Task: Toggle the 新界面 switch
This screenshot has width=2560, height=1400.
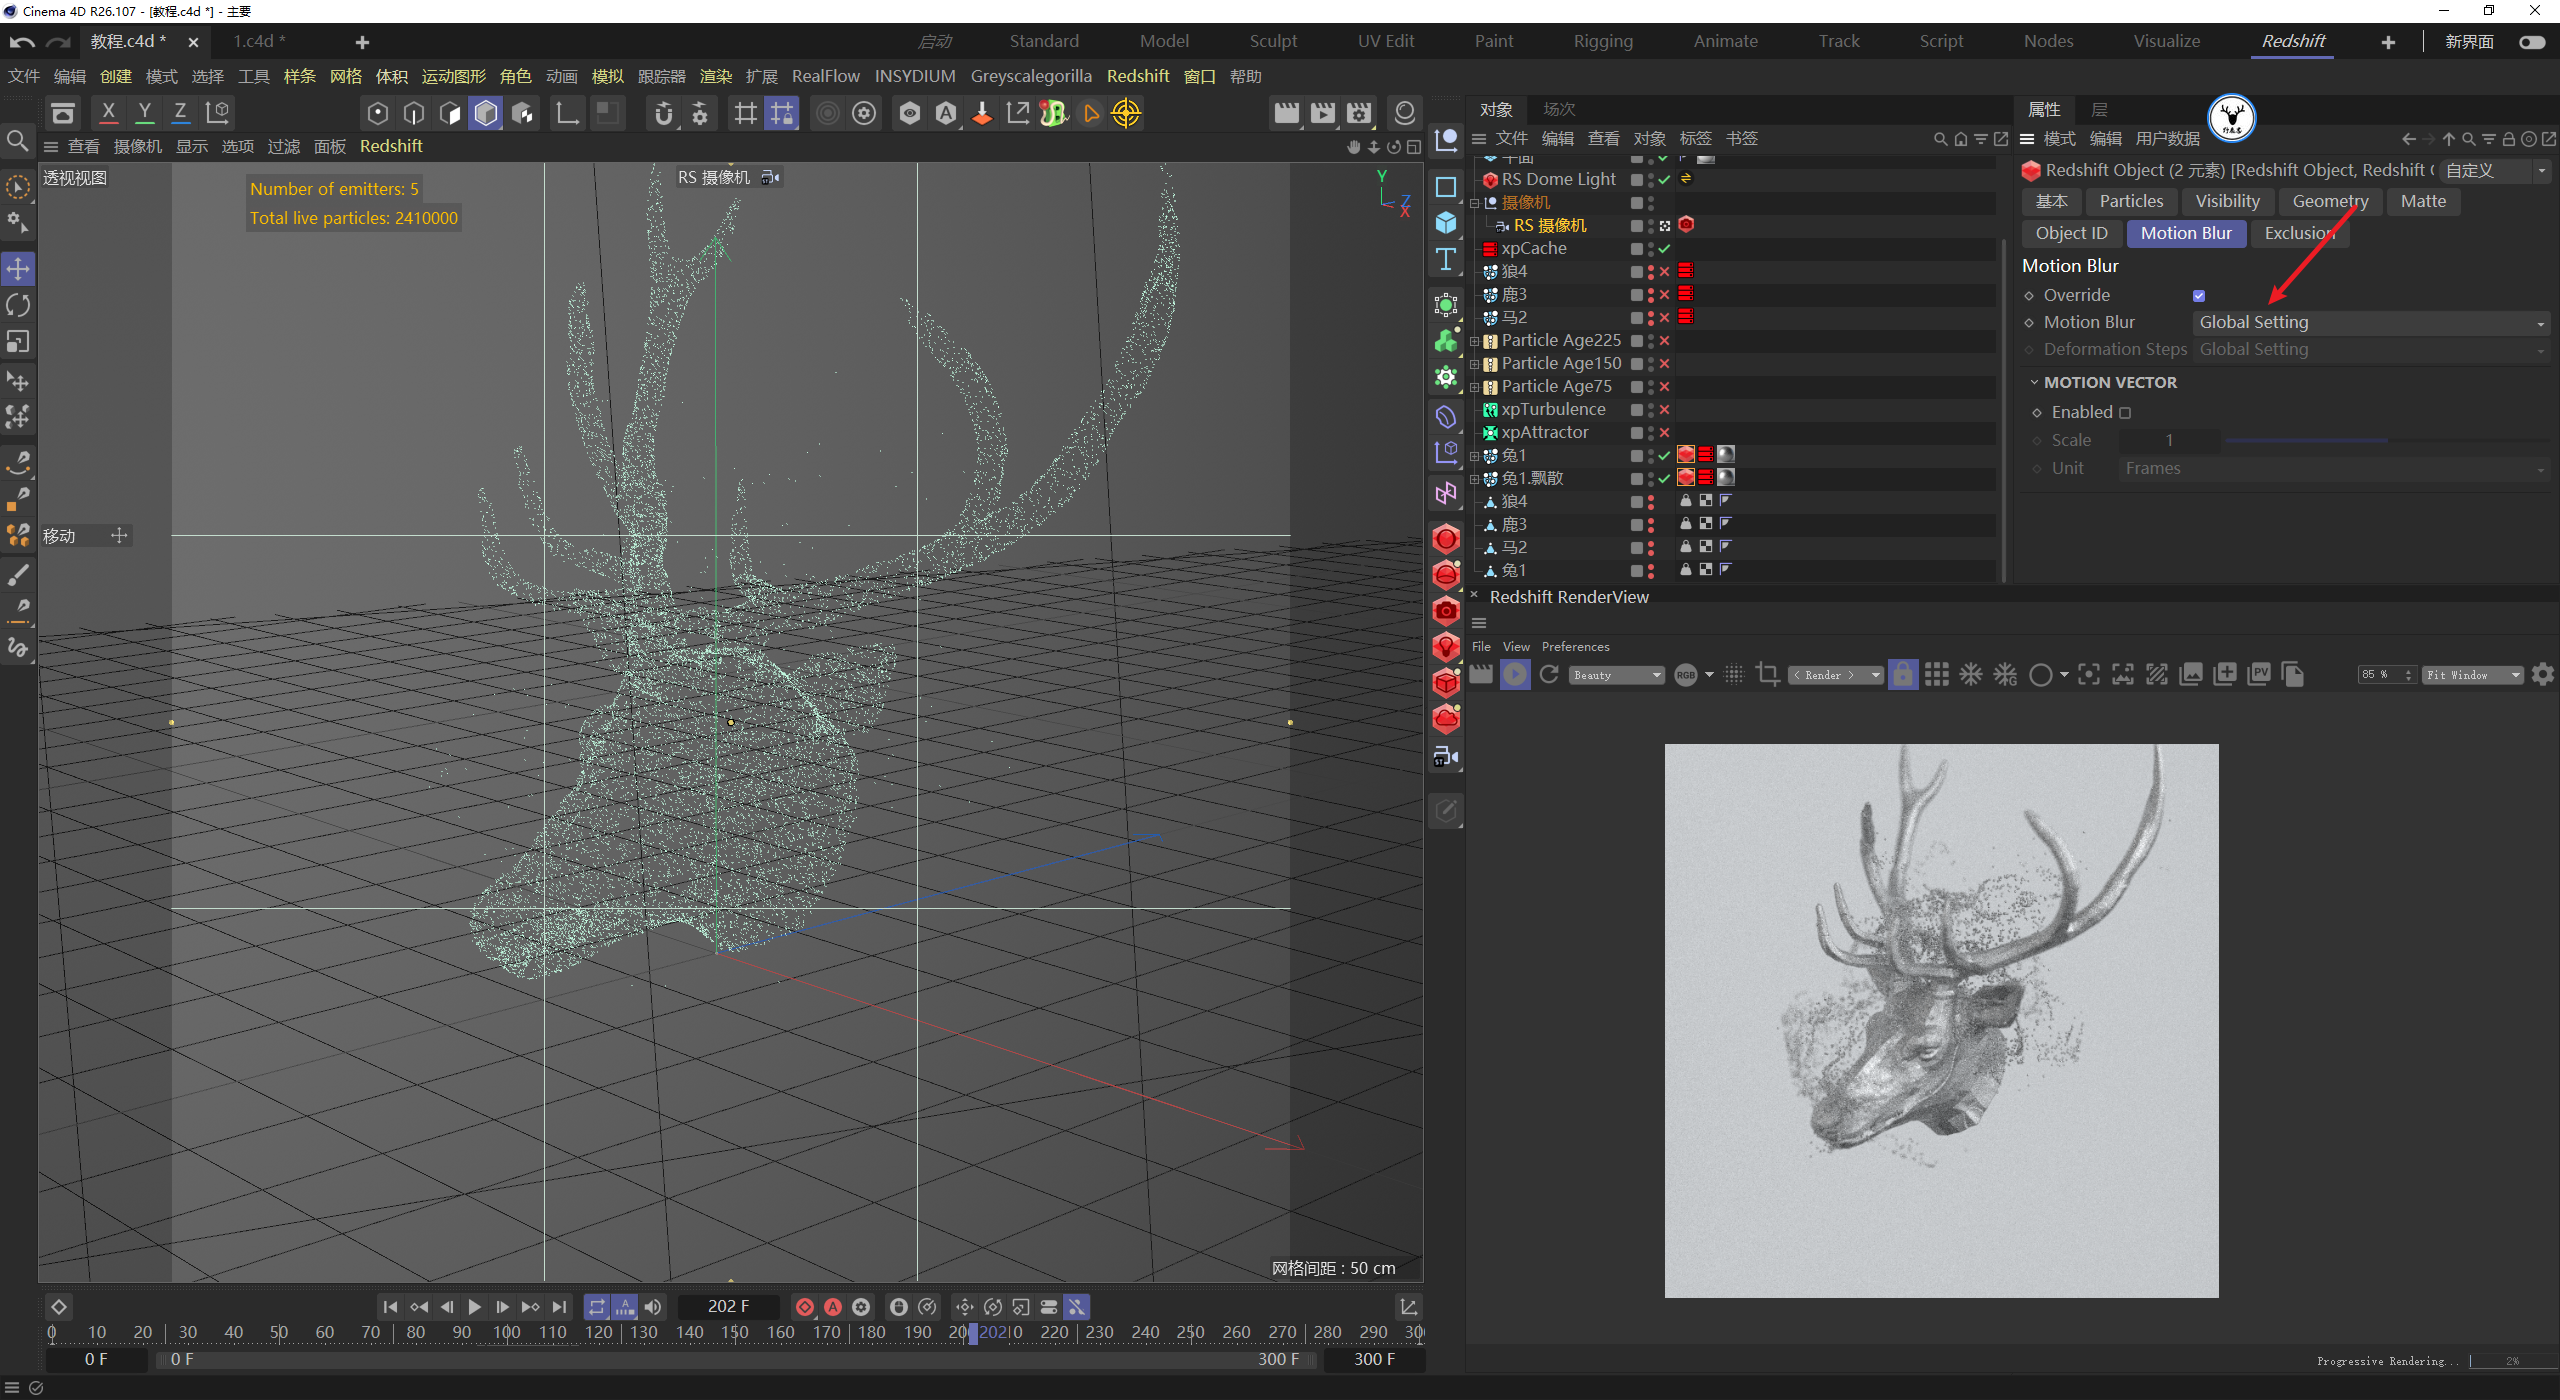Action: 2531,42
